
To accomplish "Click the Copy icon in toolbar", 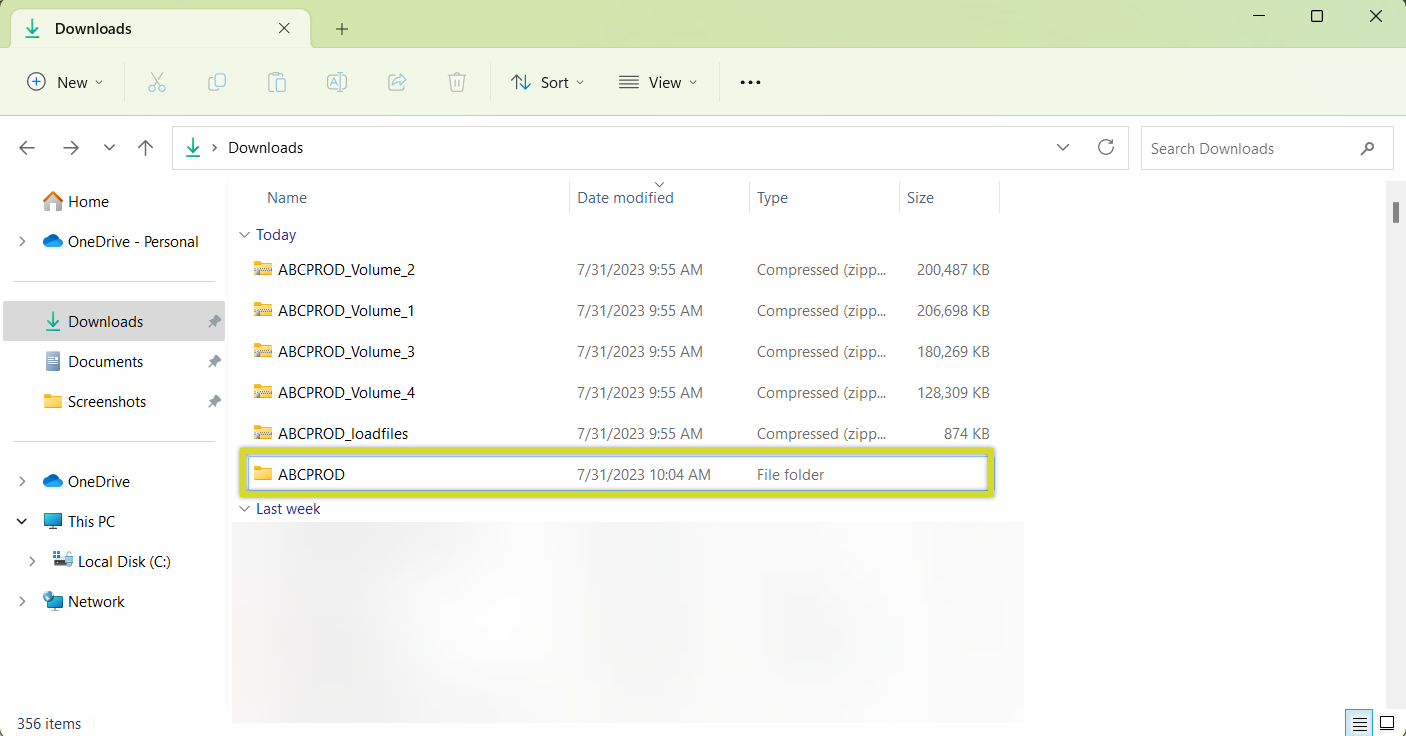I will [217, 82].
